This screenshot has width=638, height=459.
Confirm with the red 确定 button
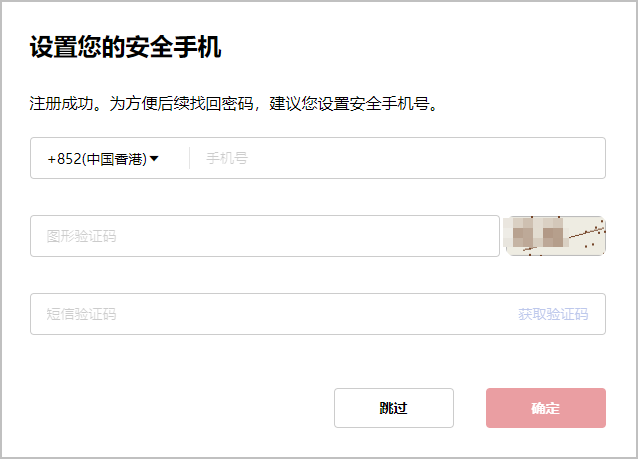click(546, 408)
